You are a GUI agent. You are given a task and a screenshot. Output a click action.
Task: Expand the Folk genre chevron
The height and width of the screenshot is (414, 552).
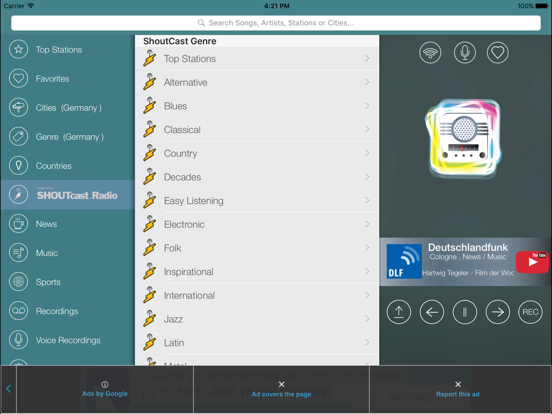[367, 247]
